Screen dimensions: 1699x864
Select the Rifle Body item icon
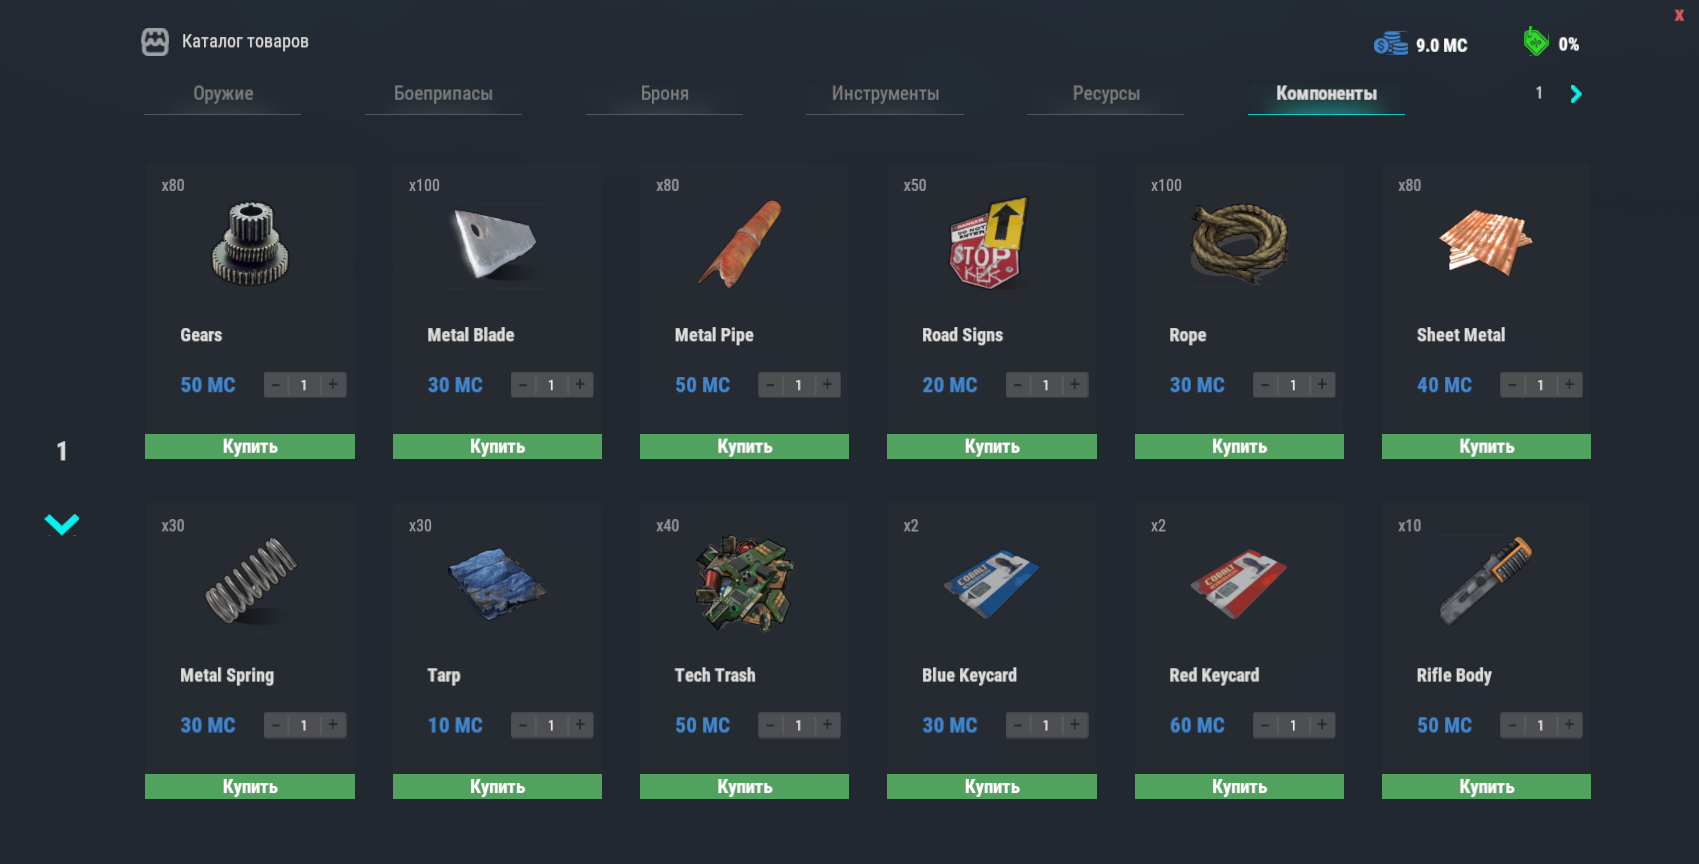point(1486,581)
